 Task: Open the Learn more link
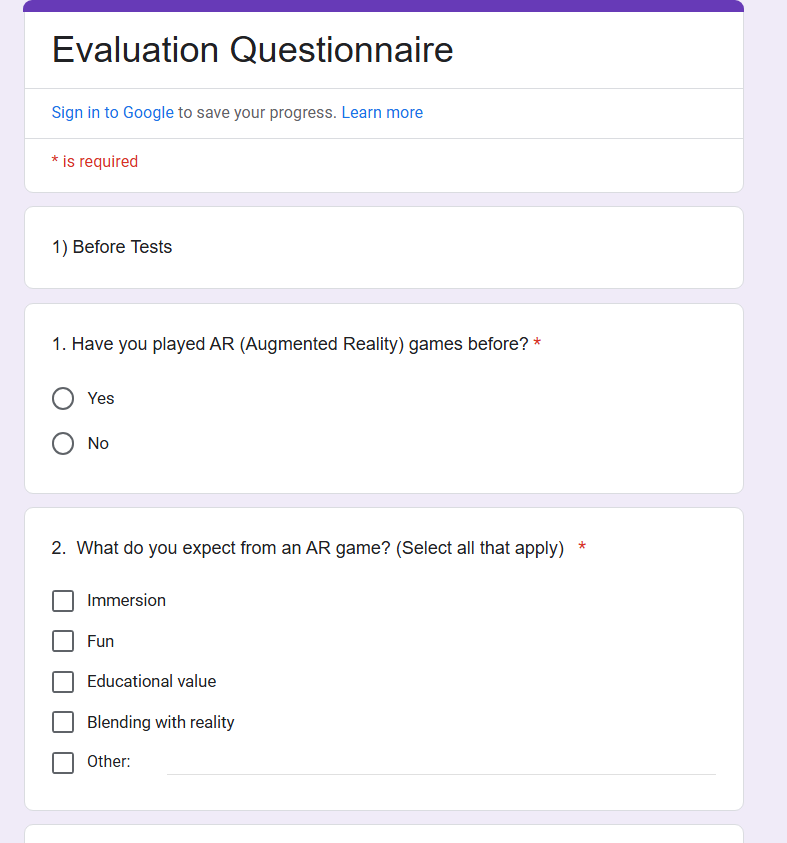click(382, 112)
